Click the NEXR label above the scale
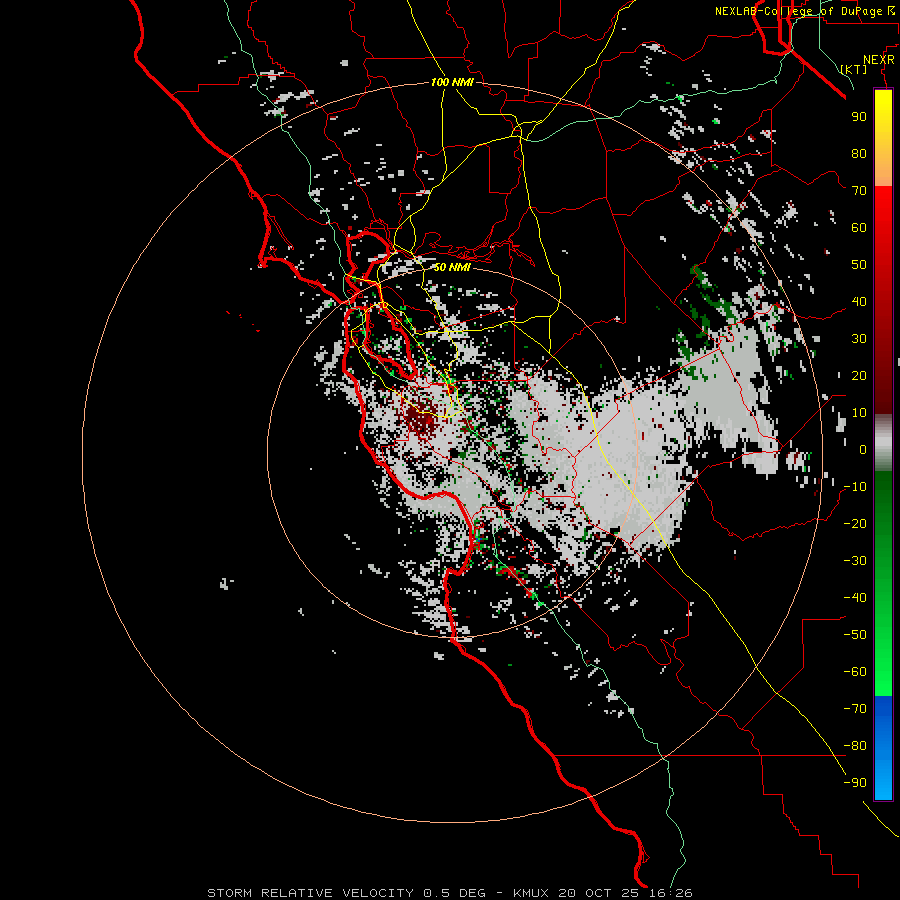The width and height of the screenshot is (900, 900). coord(879,60)
